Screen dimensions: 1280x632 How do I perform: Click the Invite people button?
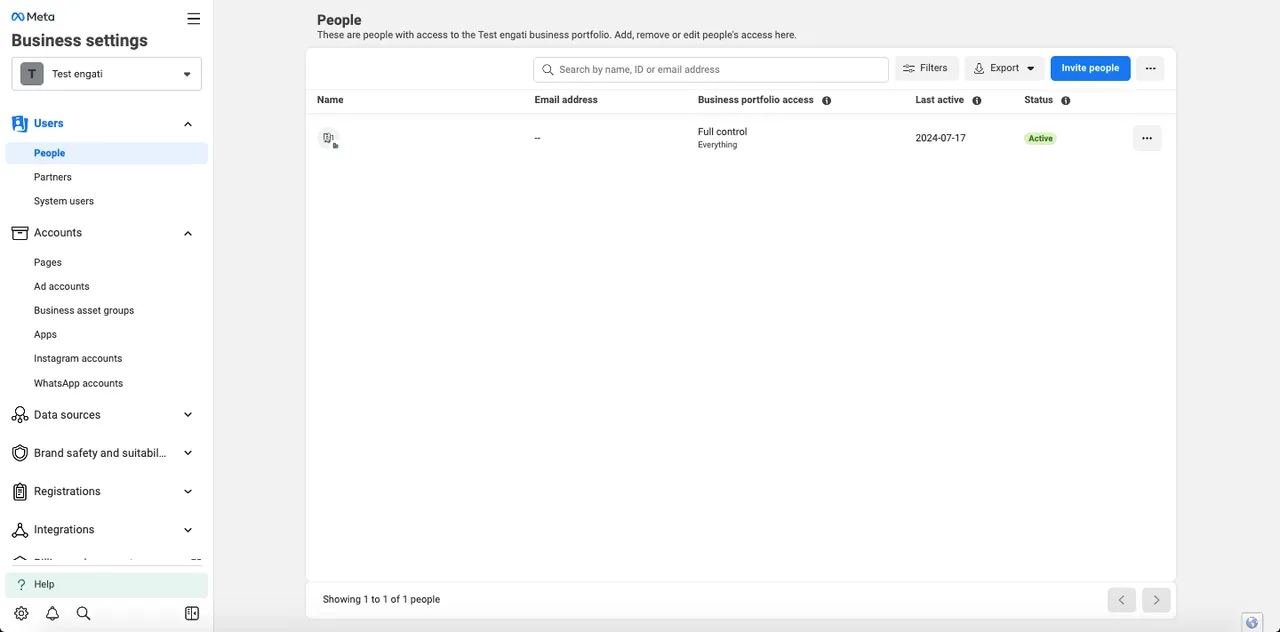click(x=1090, y=68)
